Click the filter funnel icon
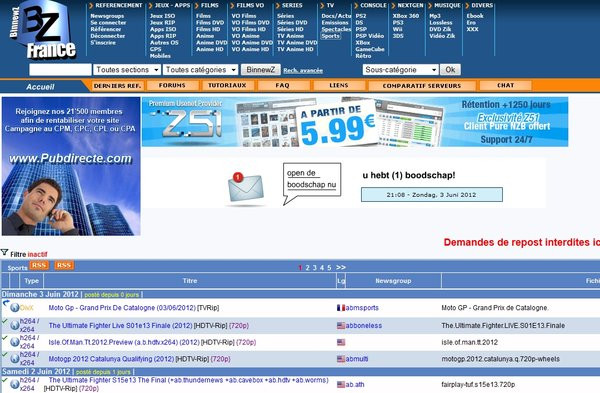The image size is (600, 393). pos(5,253)
